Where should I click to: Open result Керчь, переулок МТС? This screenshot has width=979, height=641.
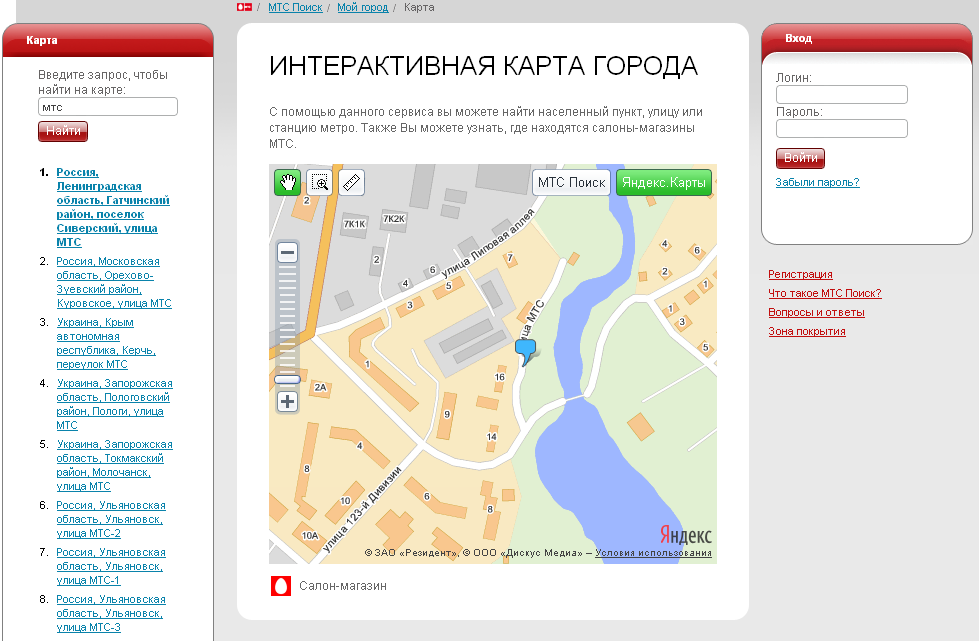[x=106, y=343]
